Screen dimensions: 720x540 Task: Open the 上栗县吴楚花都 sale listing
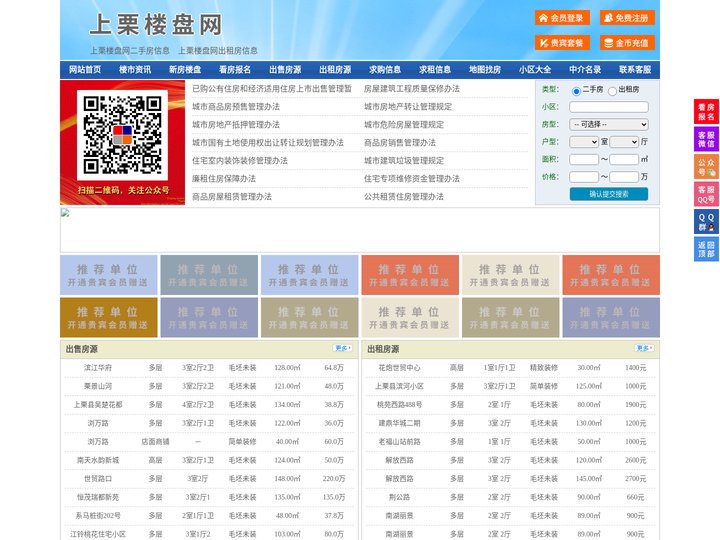[x=98, y=405]
